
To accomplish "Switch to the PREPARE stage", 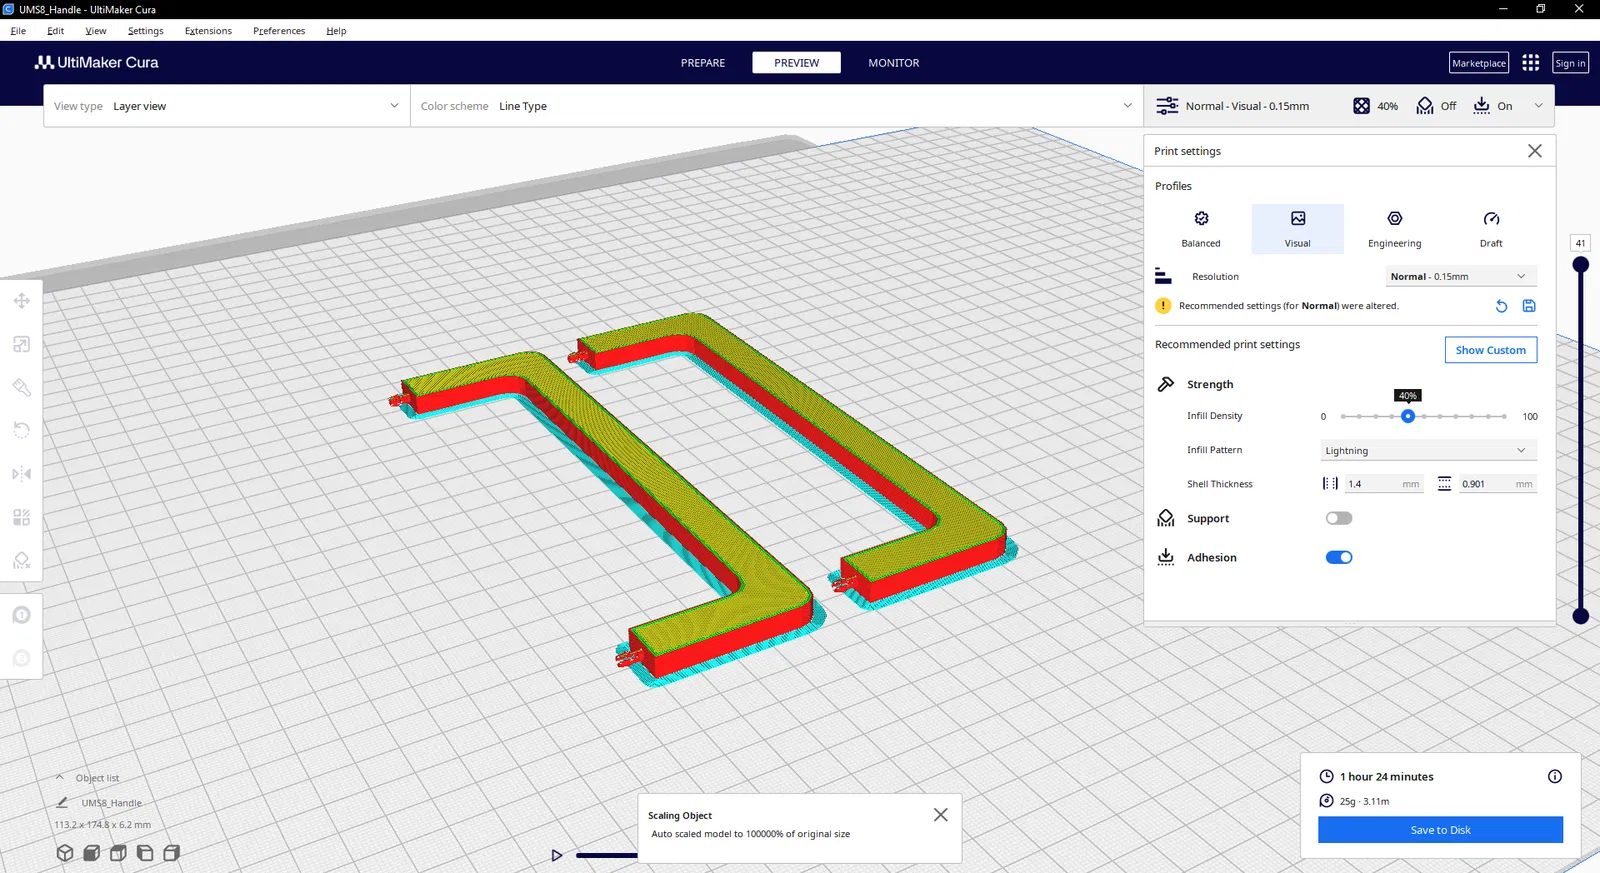I will [703, 63].
